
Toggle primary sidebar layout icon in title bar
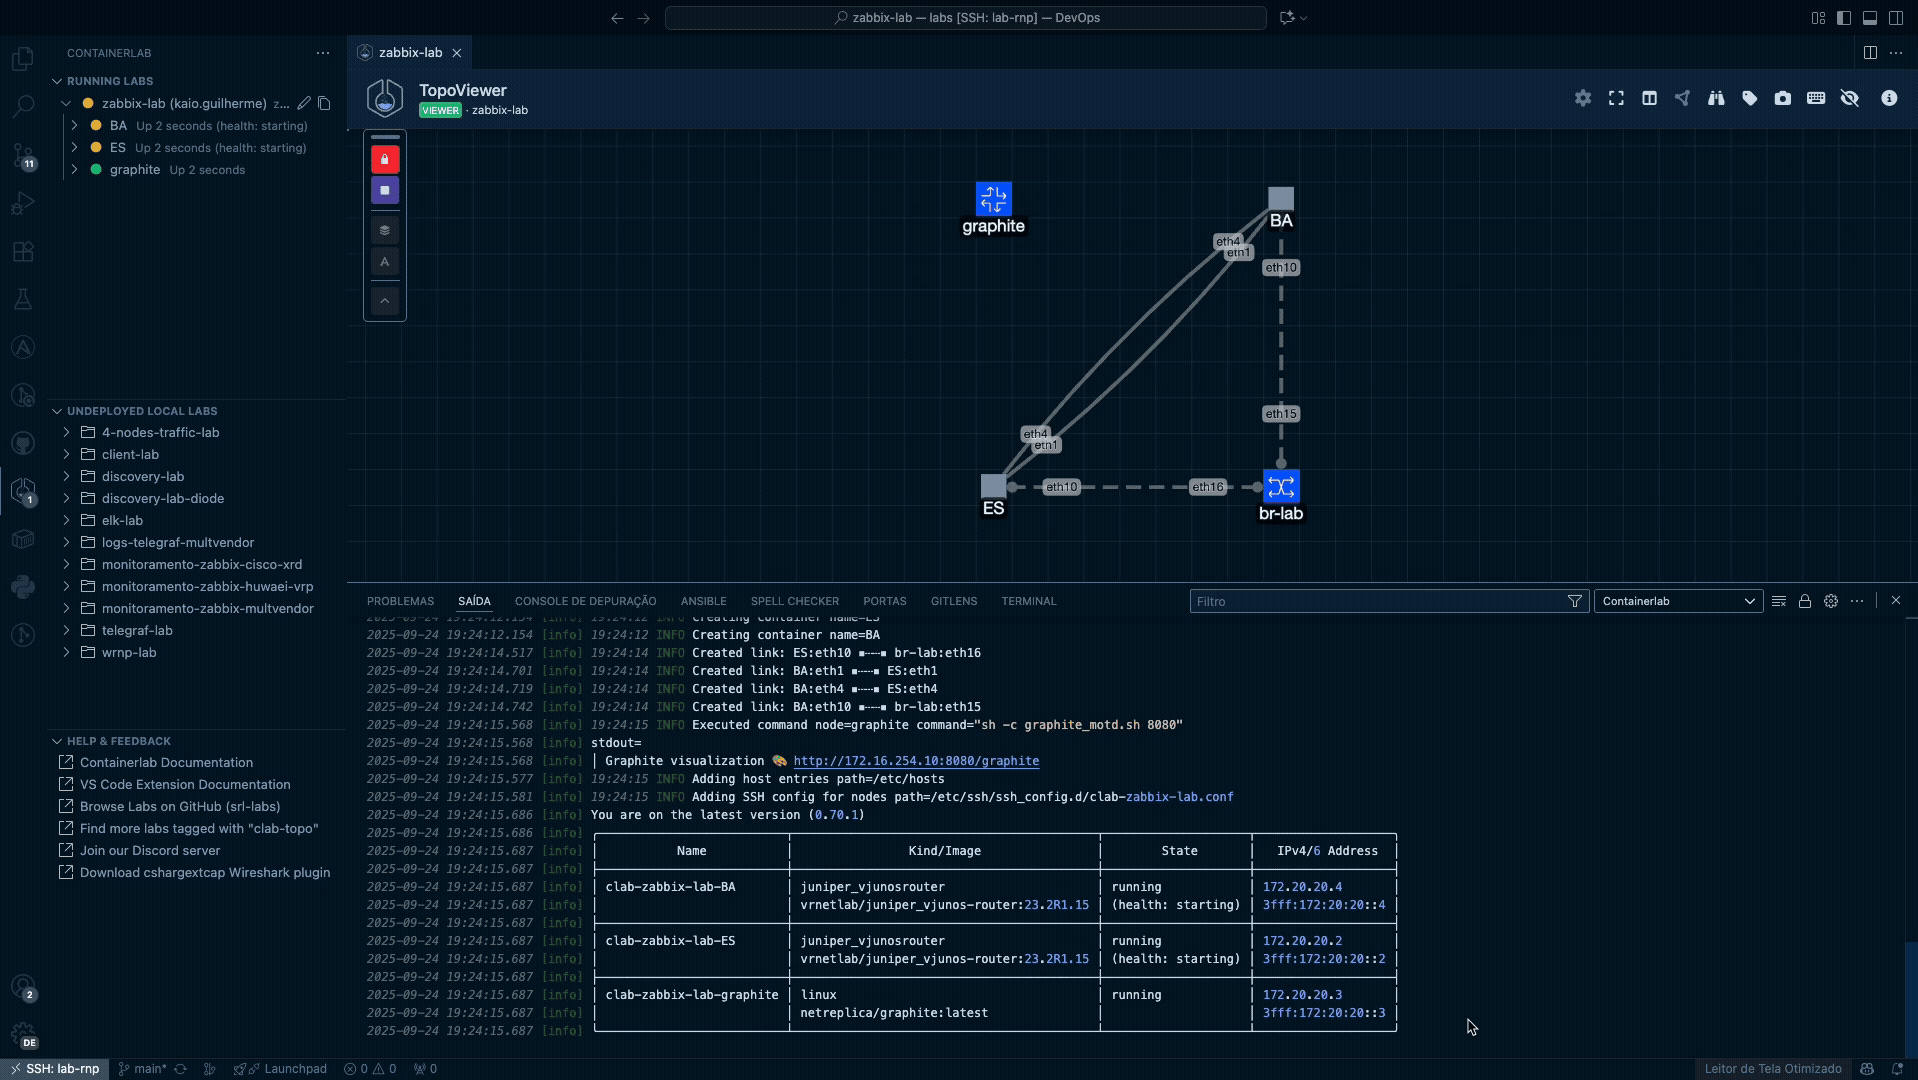[x=1843, y=18]
